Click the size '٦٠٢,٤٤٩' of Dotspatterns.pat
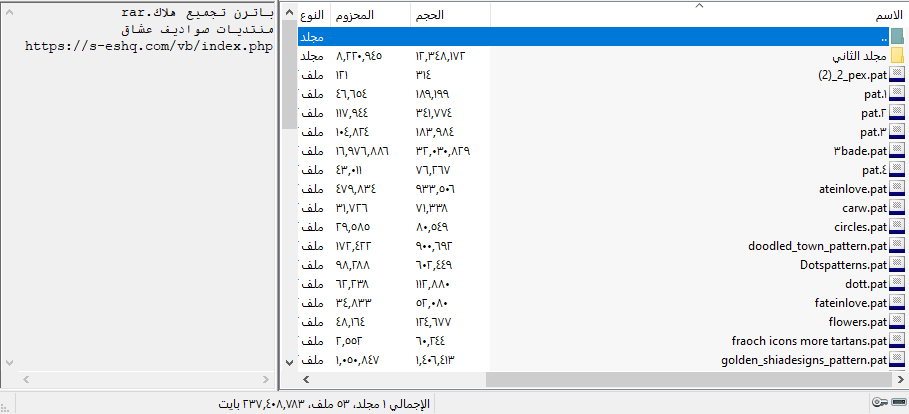Screen dimensions: 909x414 click(434, 265)
